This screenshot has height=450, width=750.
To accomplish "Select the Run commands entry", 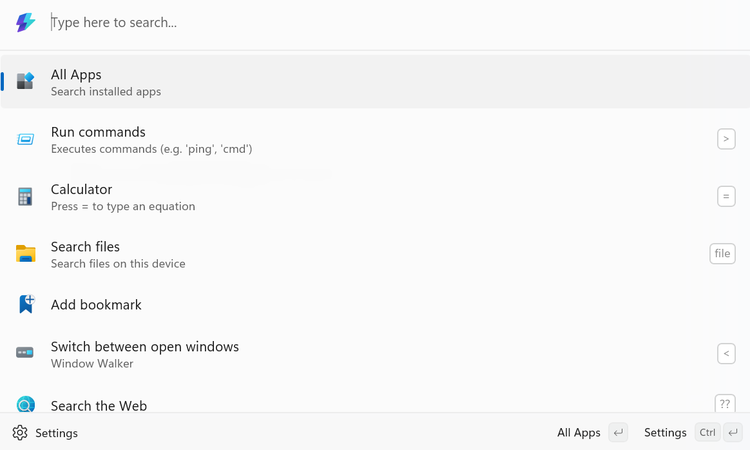I will click(375, 139).
